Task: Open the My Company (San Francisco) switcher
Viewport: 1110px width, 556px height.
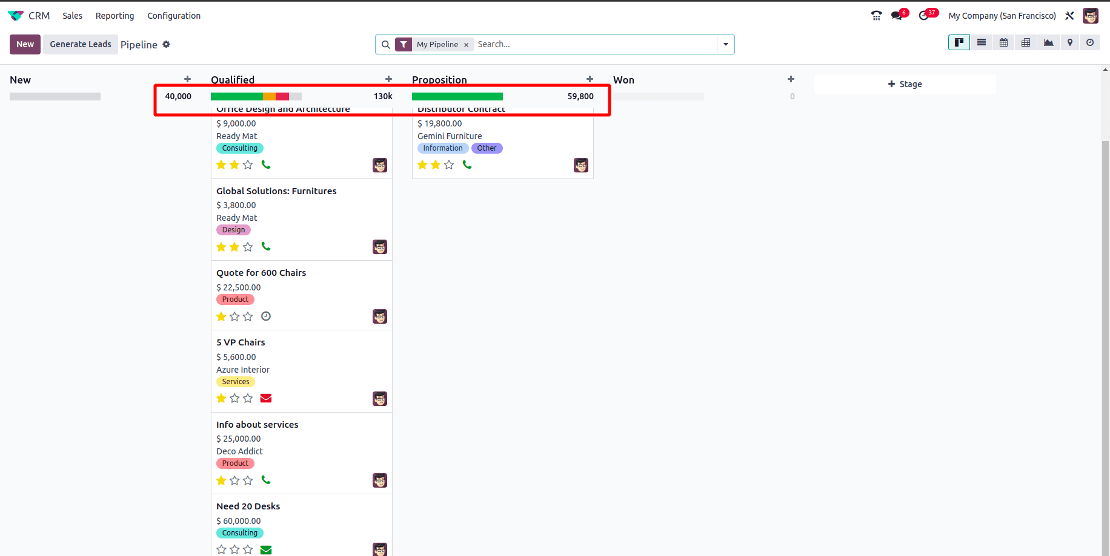Action: click(1001, 16)
